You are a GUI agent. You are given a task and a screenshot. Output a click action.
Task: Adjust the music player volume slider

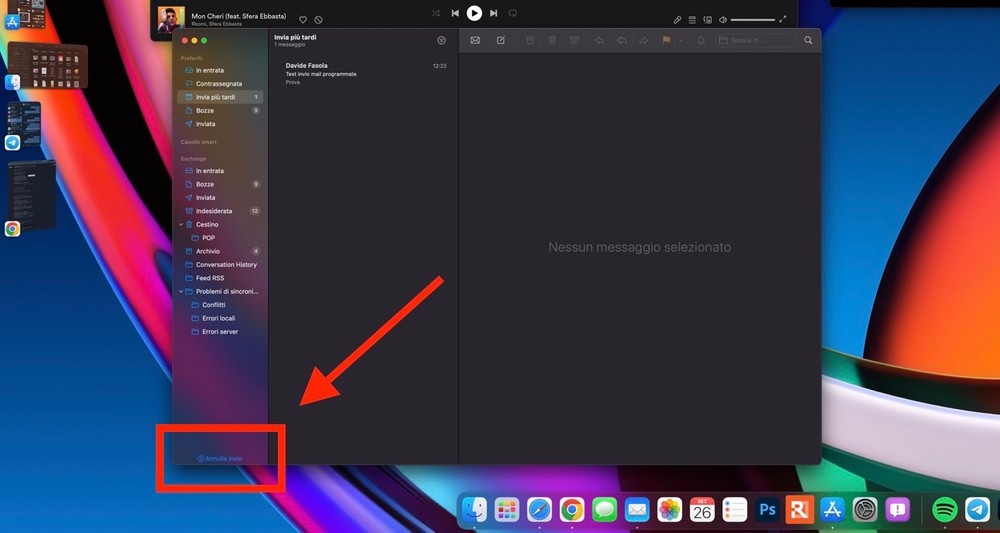[753, 20]
